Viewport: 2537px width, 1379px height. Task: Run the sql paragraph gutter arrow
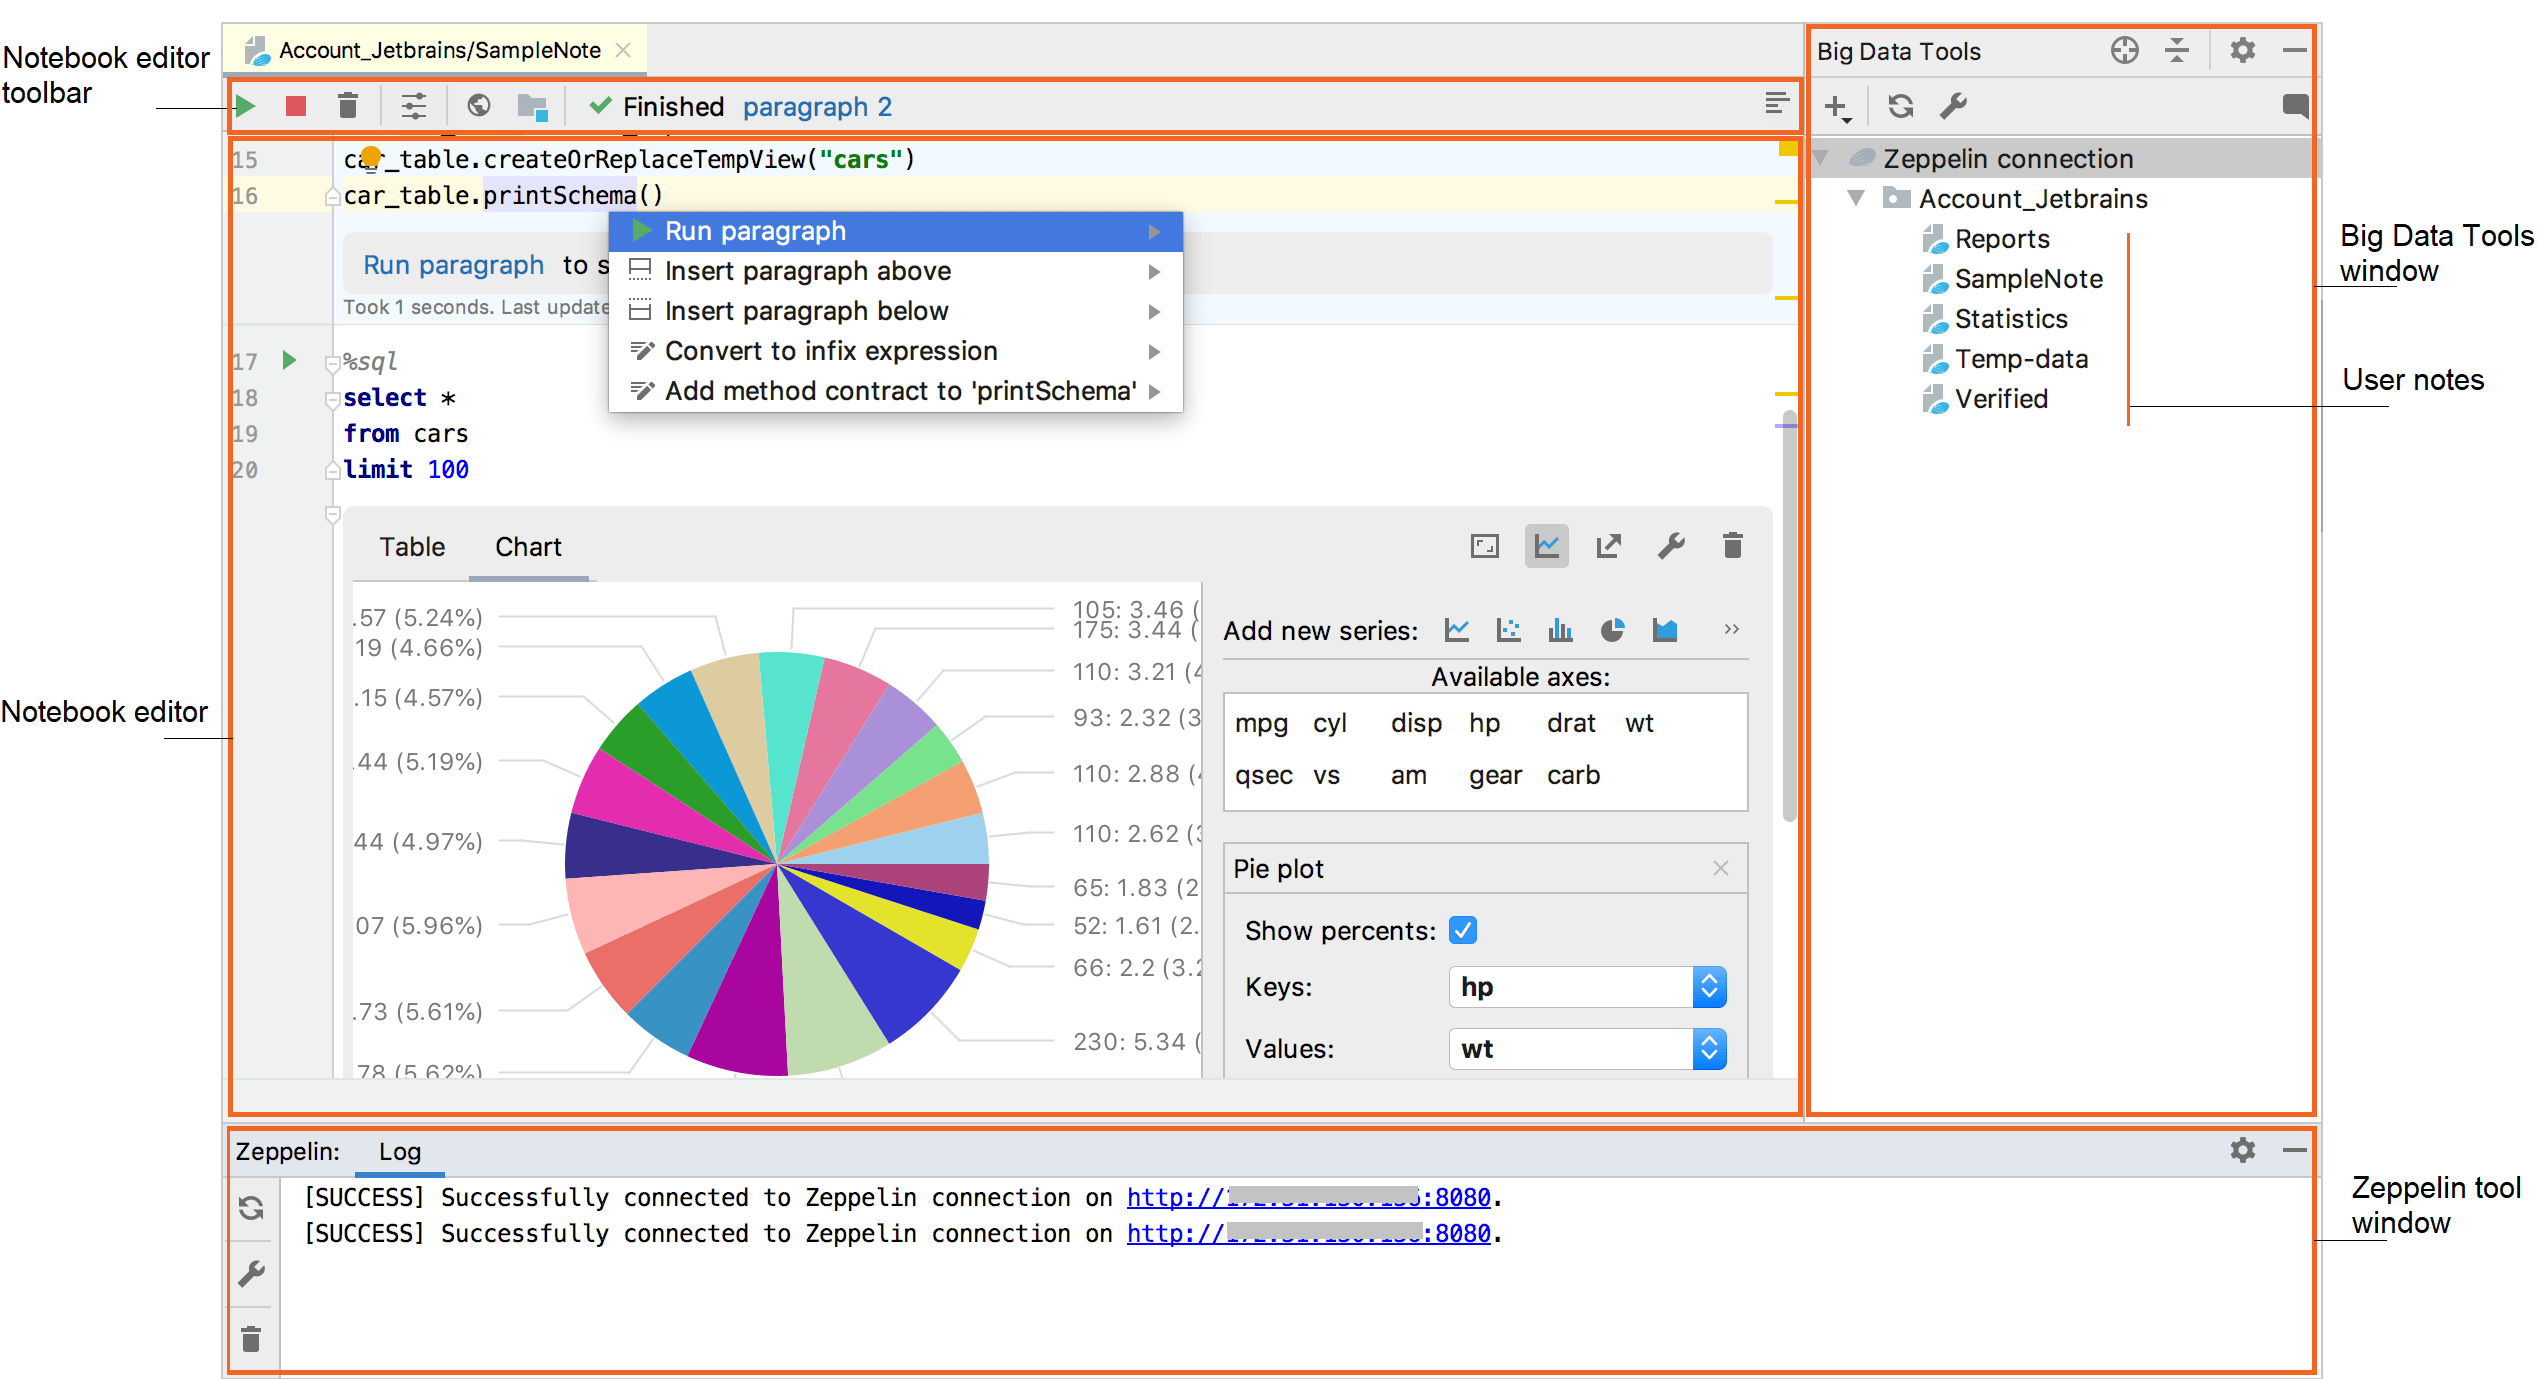(290, 360)
